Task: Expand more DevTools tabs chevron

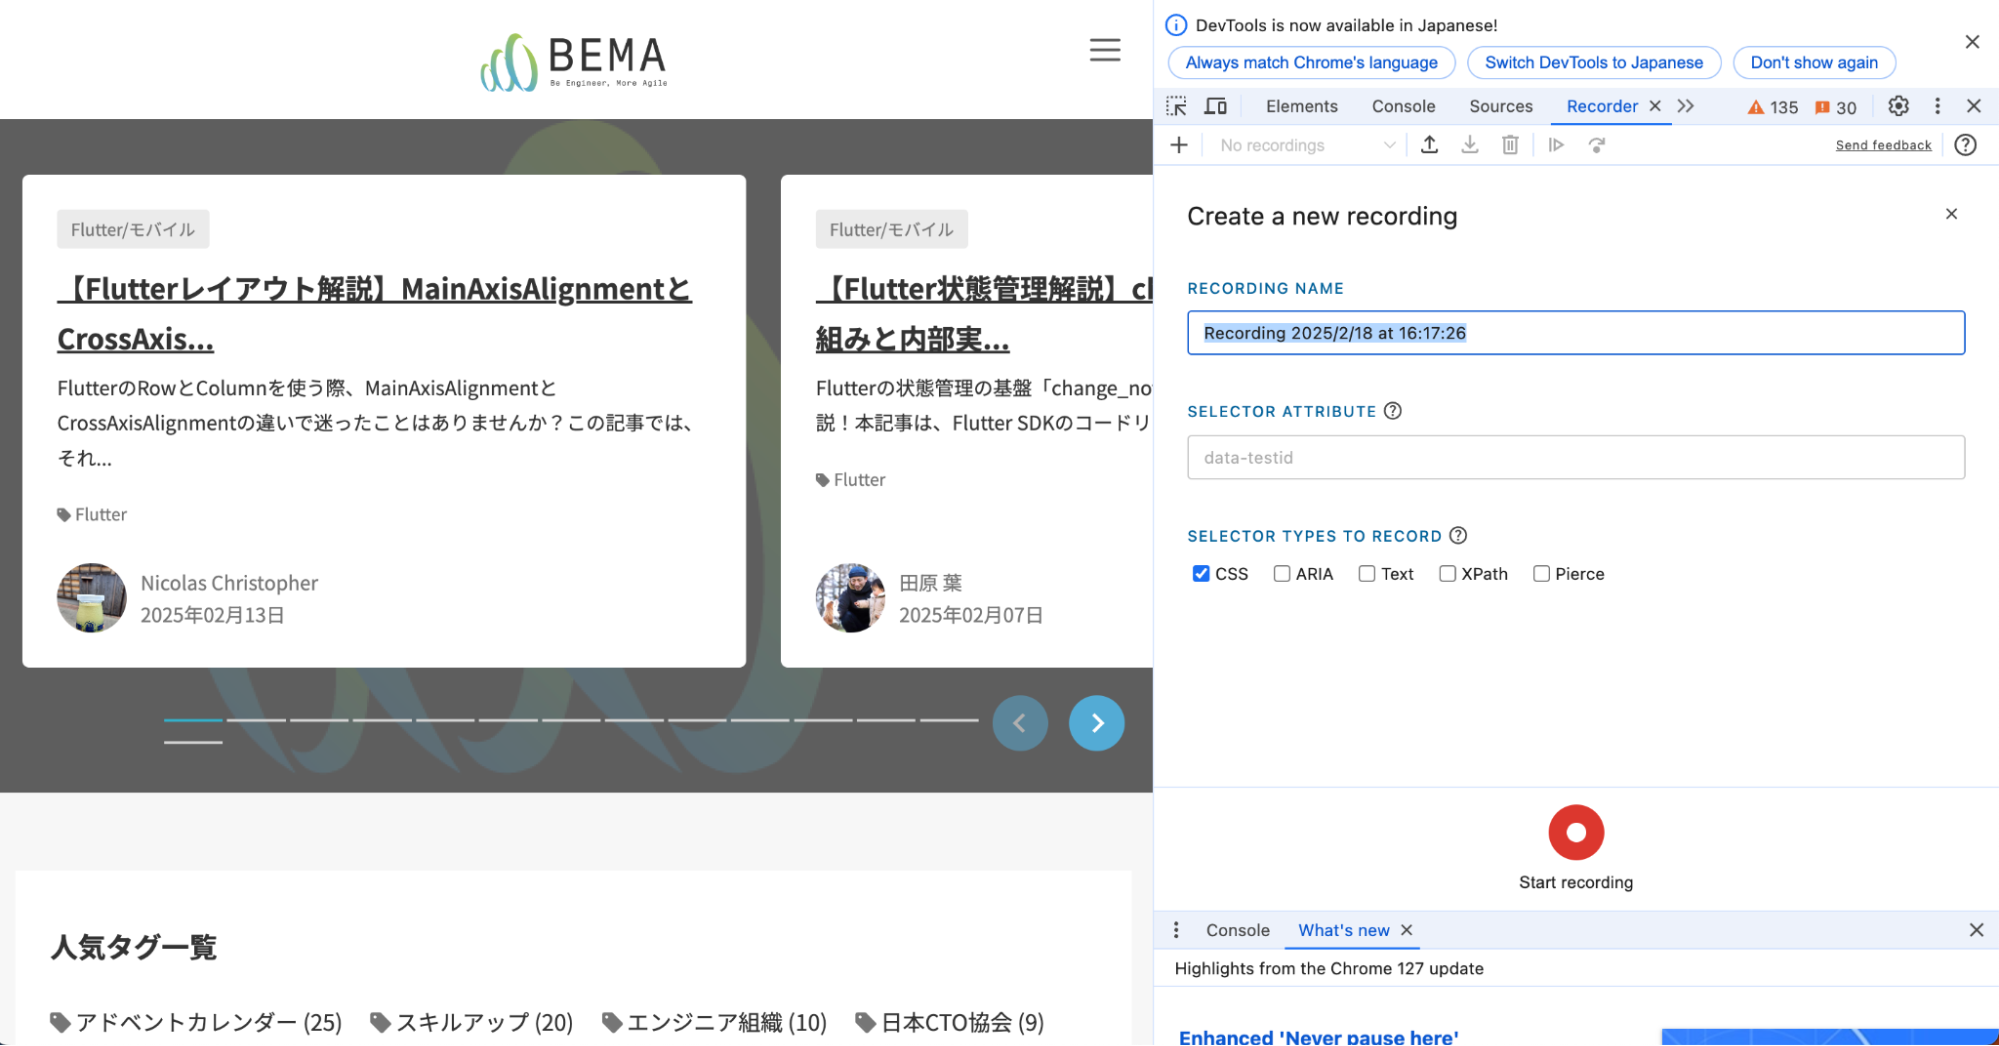Action: [x=1686, y=106]
